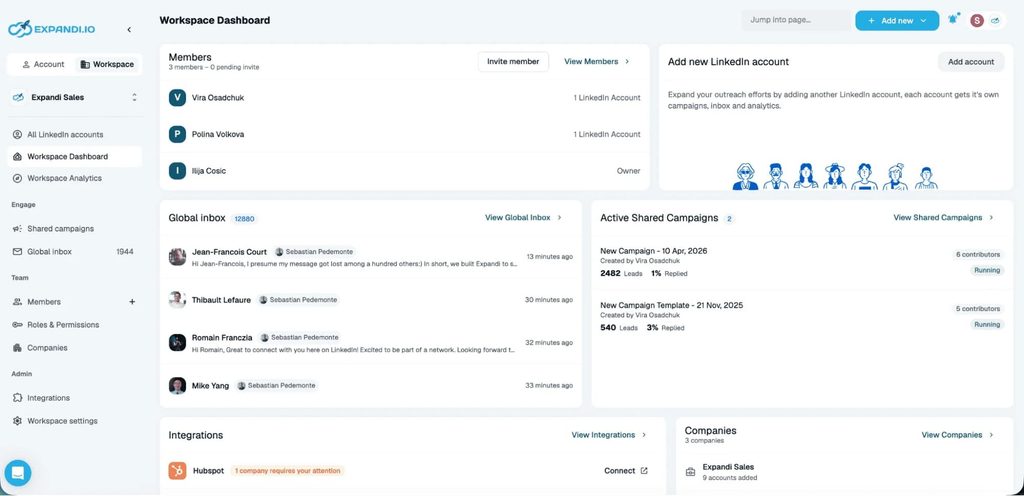This screenshot has height=496, width=1024.
Task: Open Global inbox in sidebar
Action: coord(74,251)
